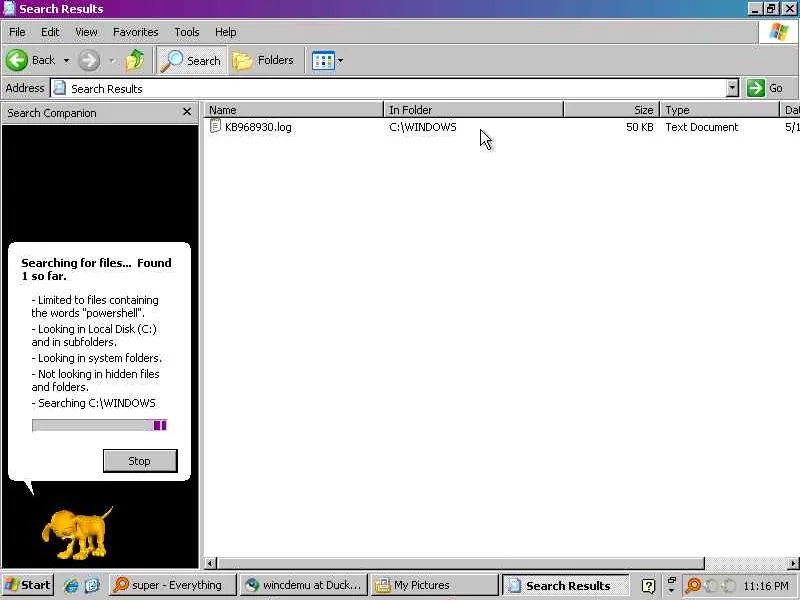Click the taskbar clock 11:16 PM
The height and width of the screenshot is (600, 800).
point(766,586)
